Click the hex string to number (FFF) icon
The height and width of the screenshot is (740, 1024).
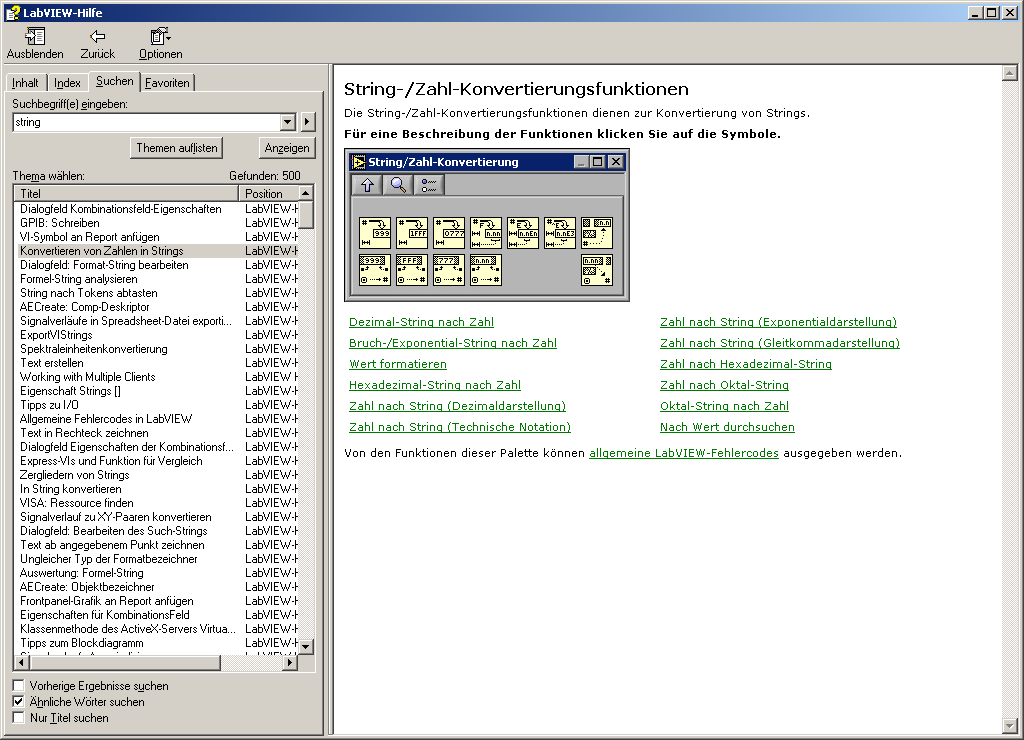pyautogui.click(x=412, y=270)
